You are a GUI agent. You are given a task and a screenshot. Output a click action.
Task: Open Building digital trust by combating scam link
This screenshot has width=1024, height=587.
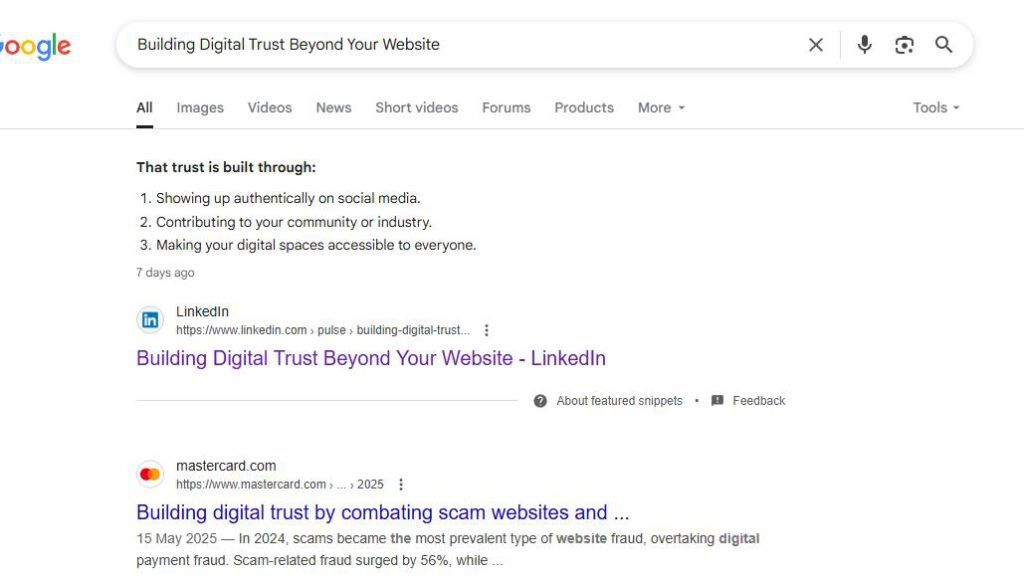coord(383,513)
